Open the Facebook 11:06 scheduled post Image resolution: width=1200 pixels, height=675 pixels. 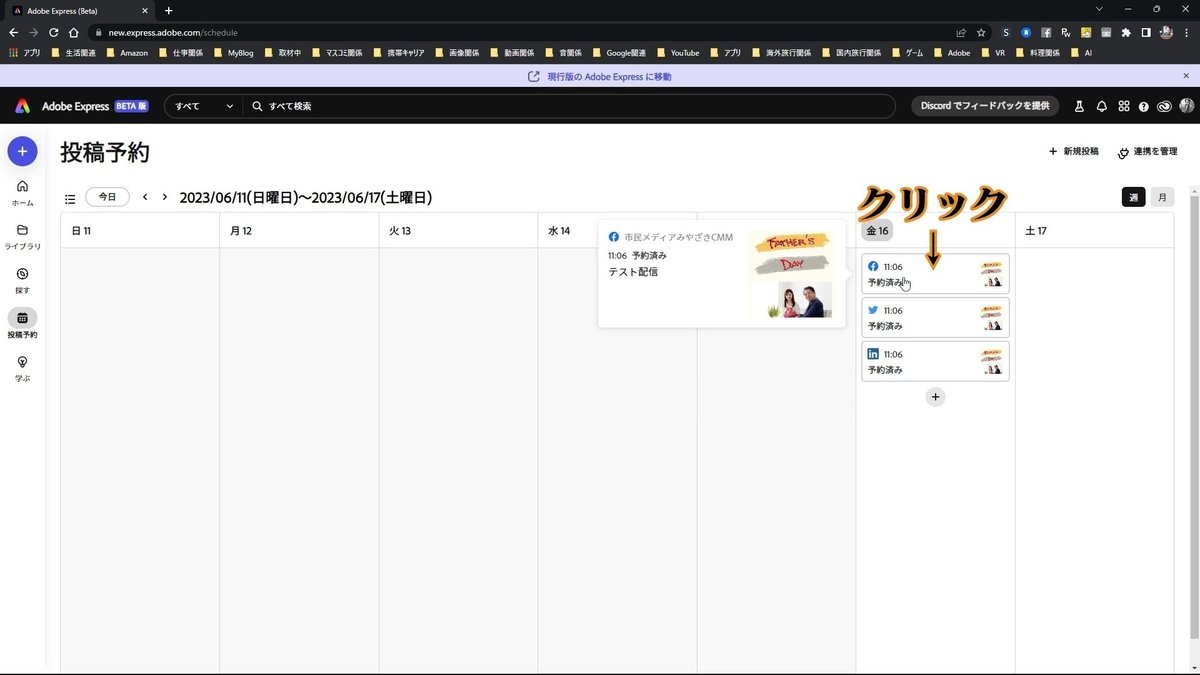coord(935,274)
